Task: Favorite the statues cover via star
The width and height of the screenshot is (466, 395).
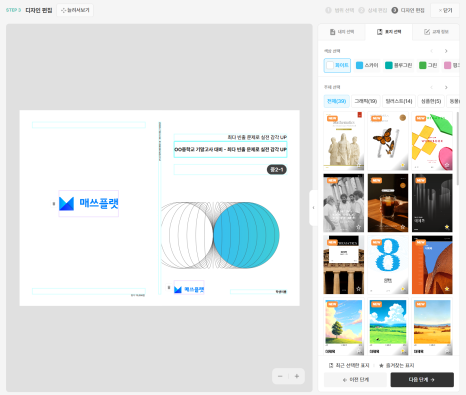Action: click(358, 165)
